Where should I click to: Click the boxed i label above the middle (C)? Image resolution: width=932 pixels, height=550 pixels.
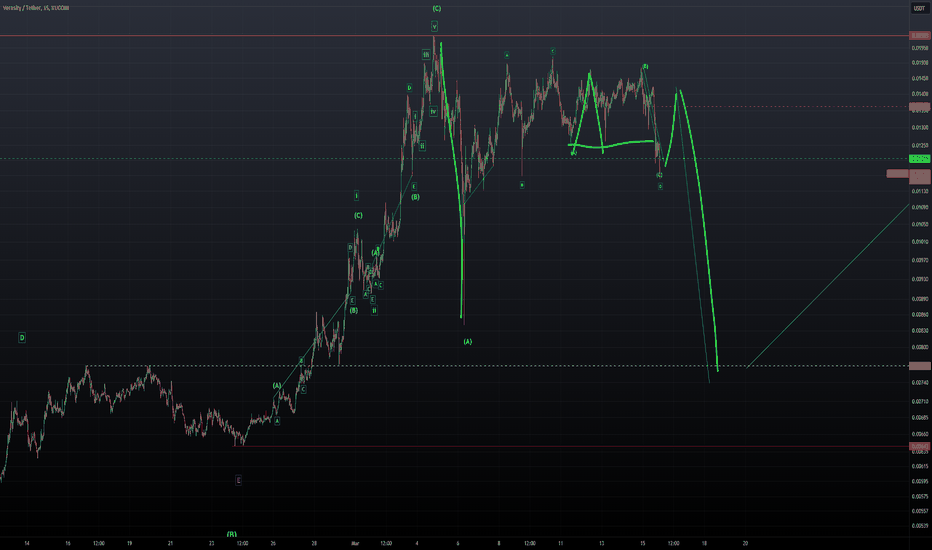[357, 196]
